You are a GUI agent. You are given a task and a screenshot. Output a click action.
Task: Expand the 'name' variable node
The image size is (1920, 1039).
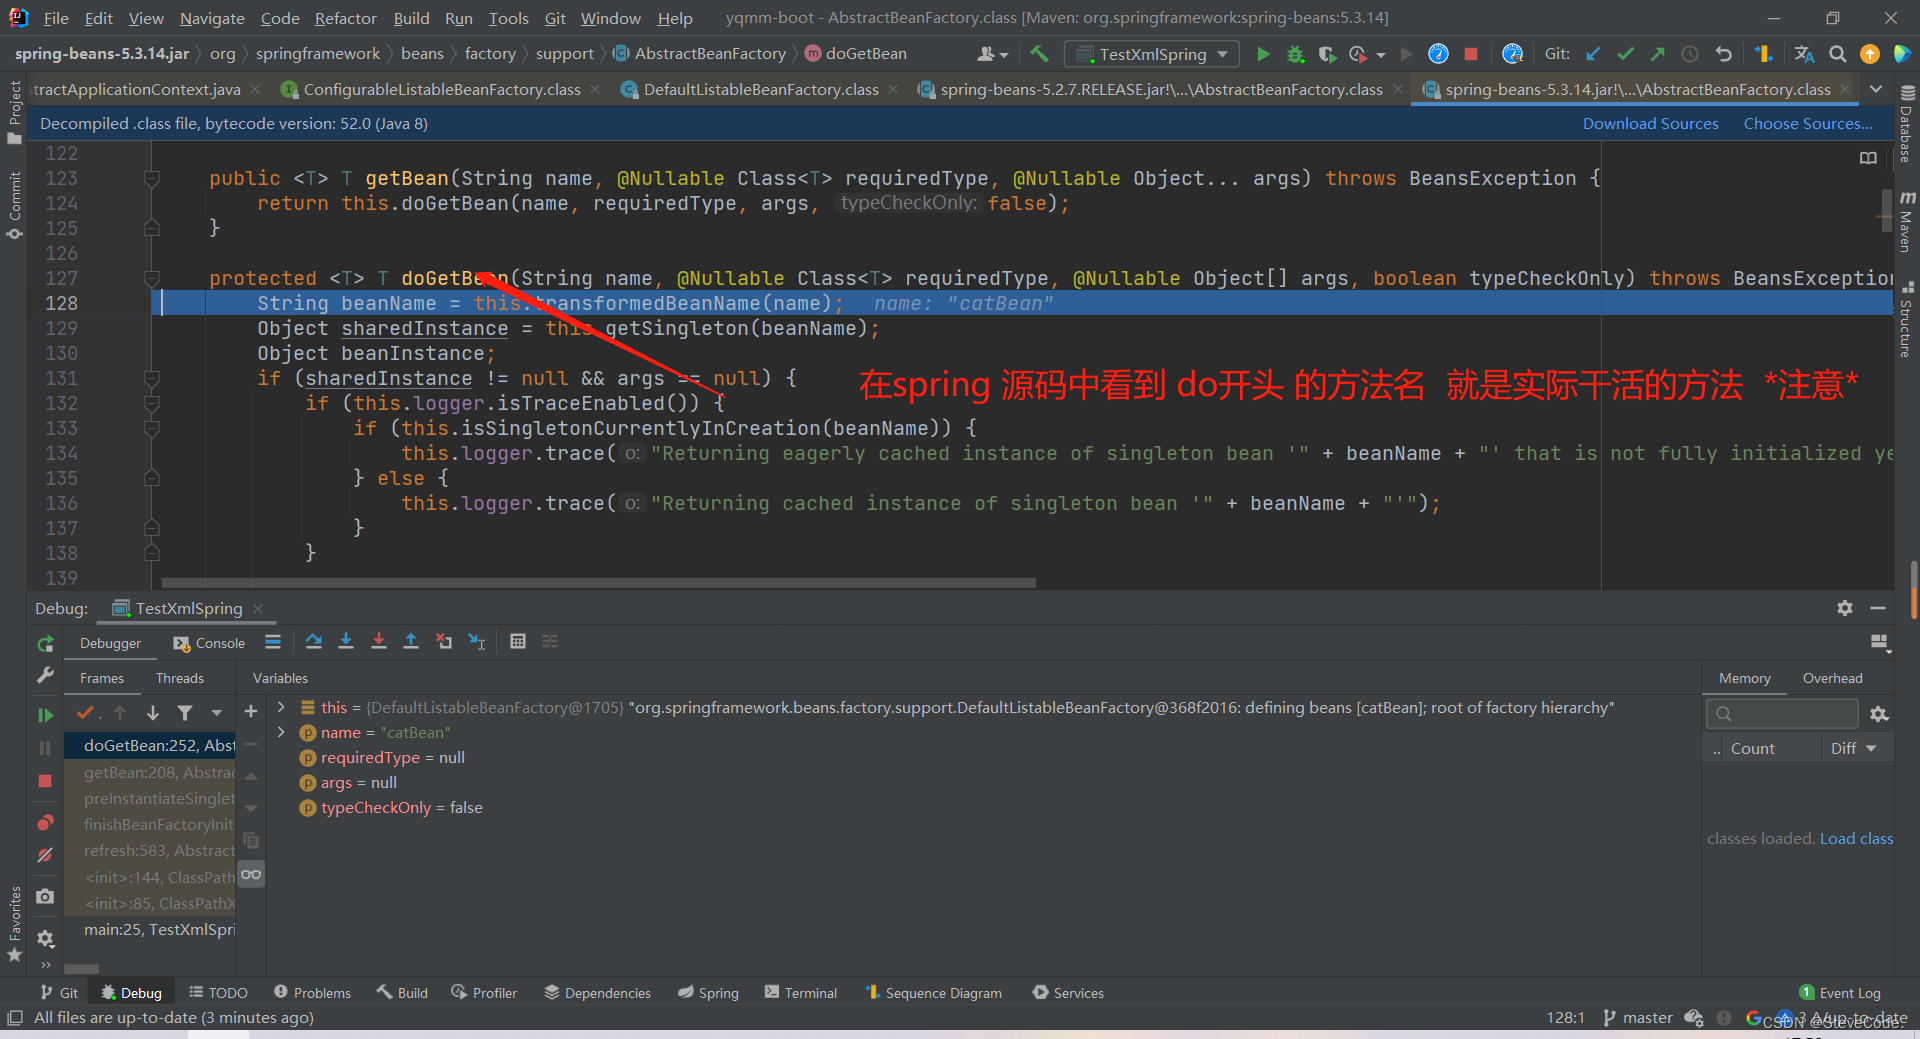pos(281,732)
